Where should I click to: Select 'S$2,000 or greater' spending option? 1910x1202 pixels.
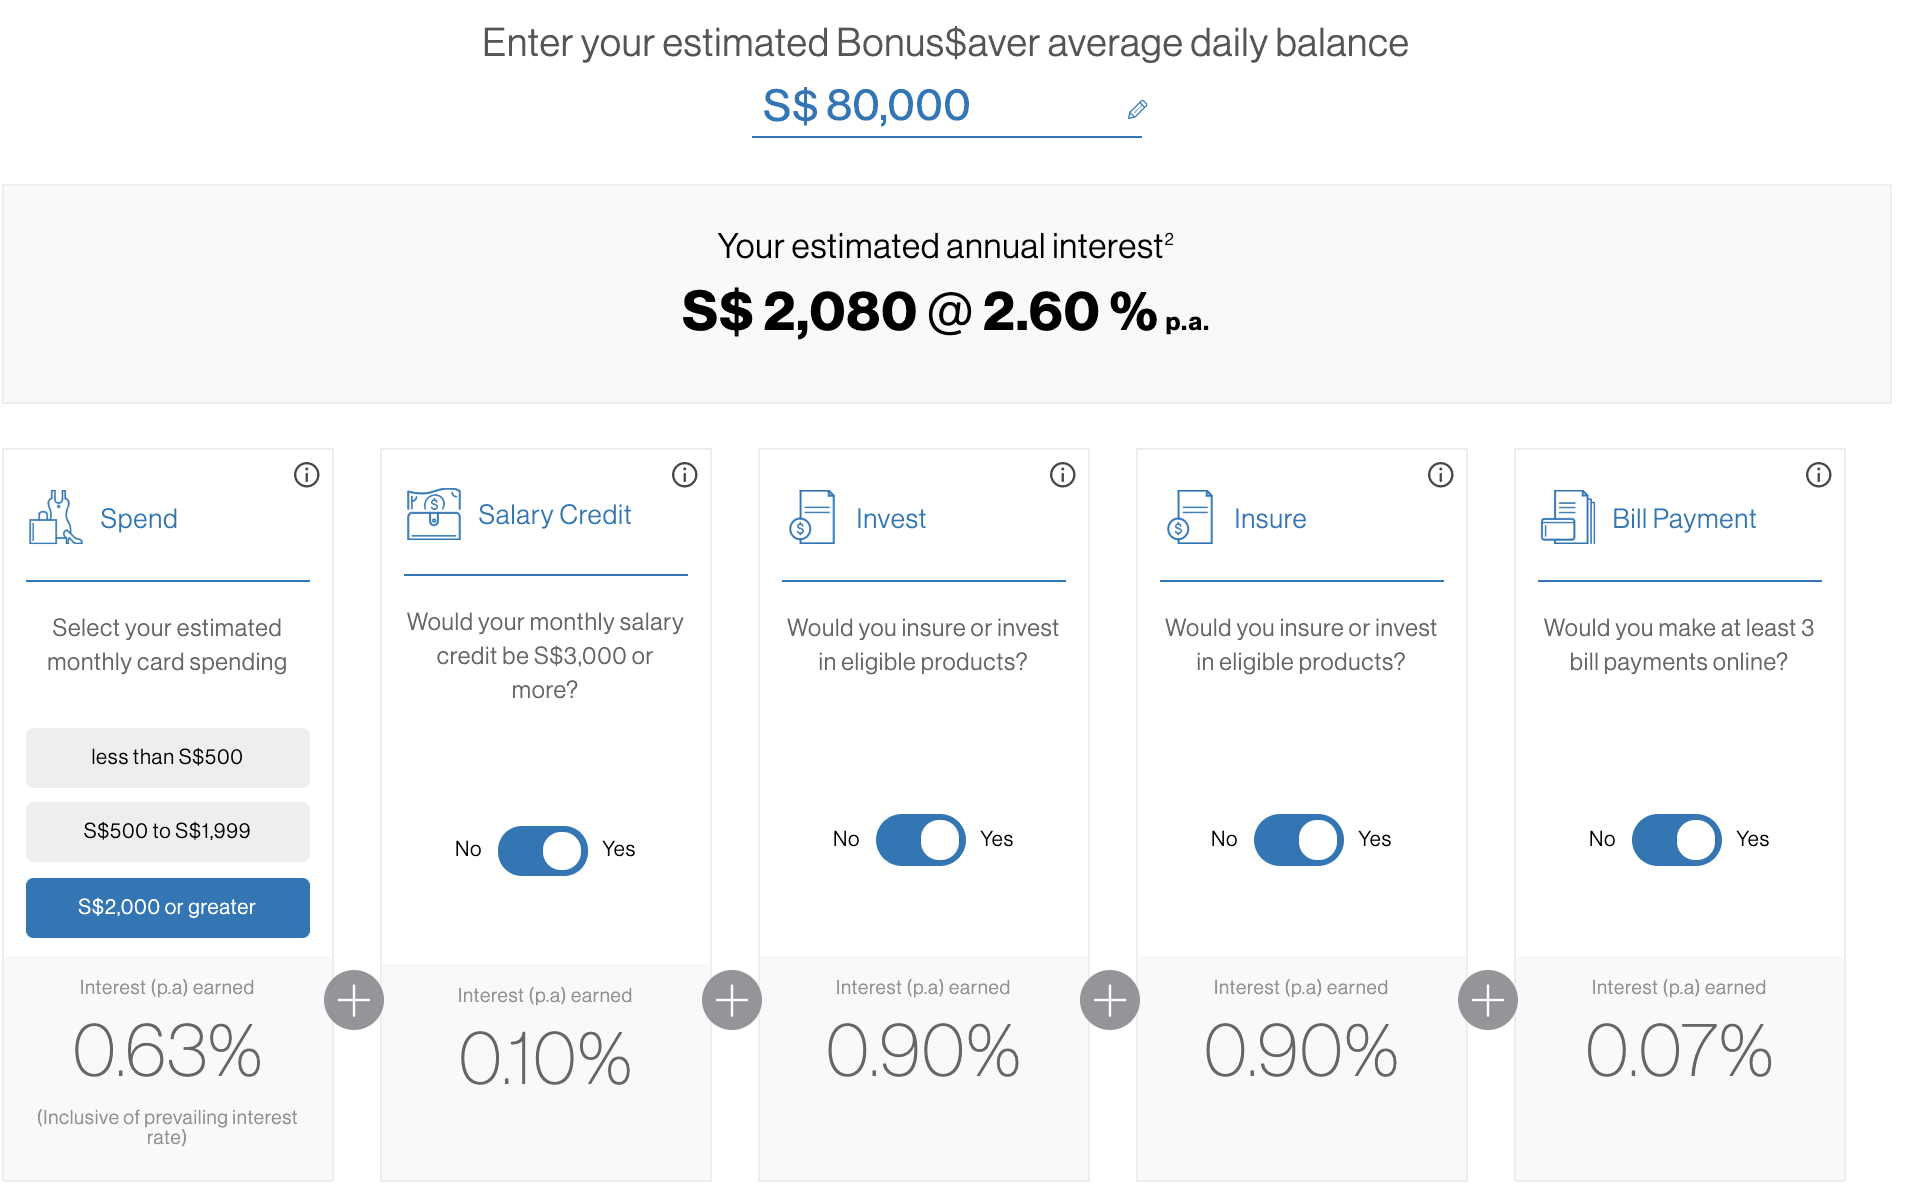[167, 907]
